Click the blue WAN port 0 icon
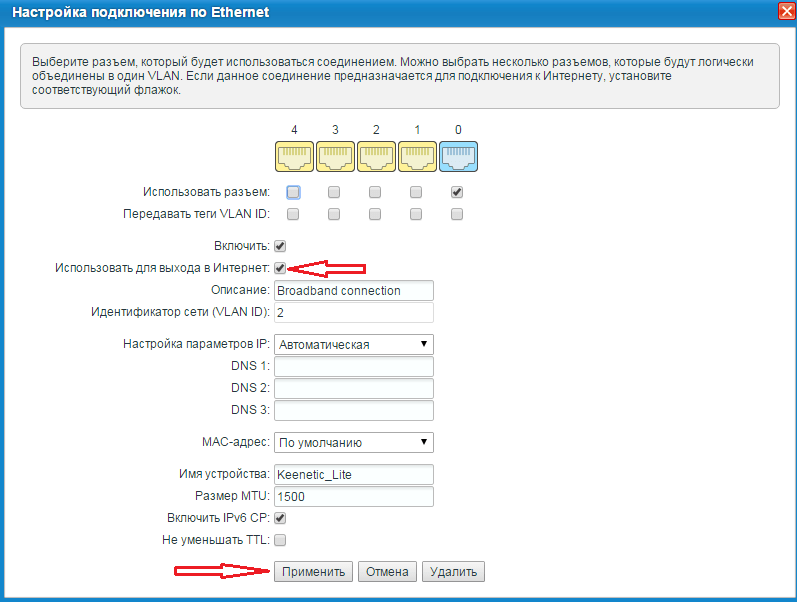 [458, 157]
